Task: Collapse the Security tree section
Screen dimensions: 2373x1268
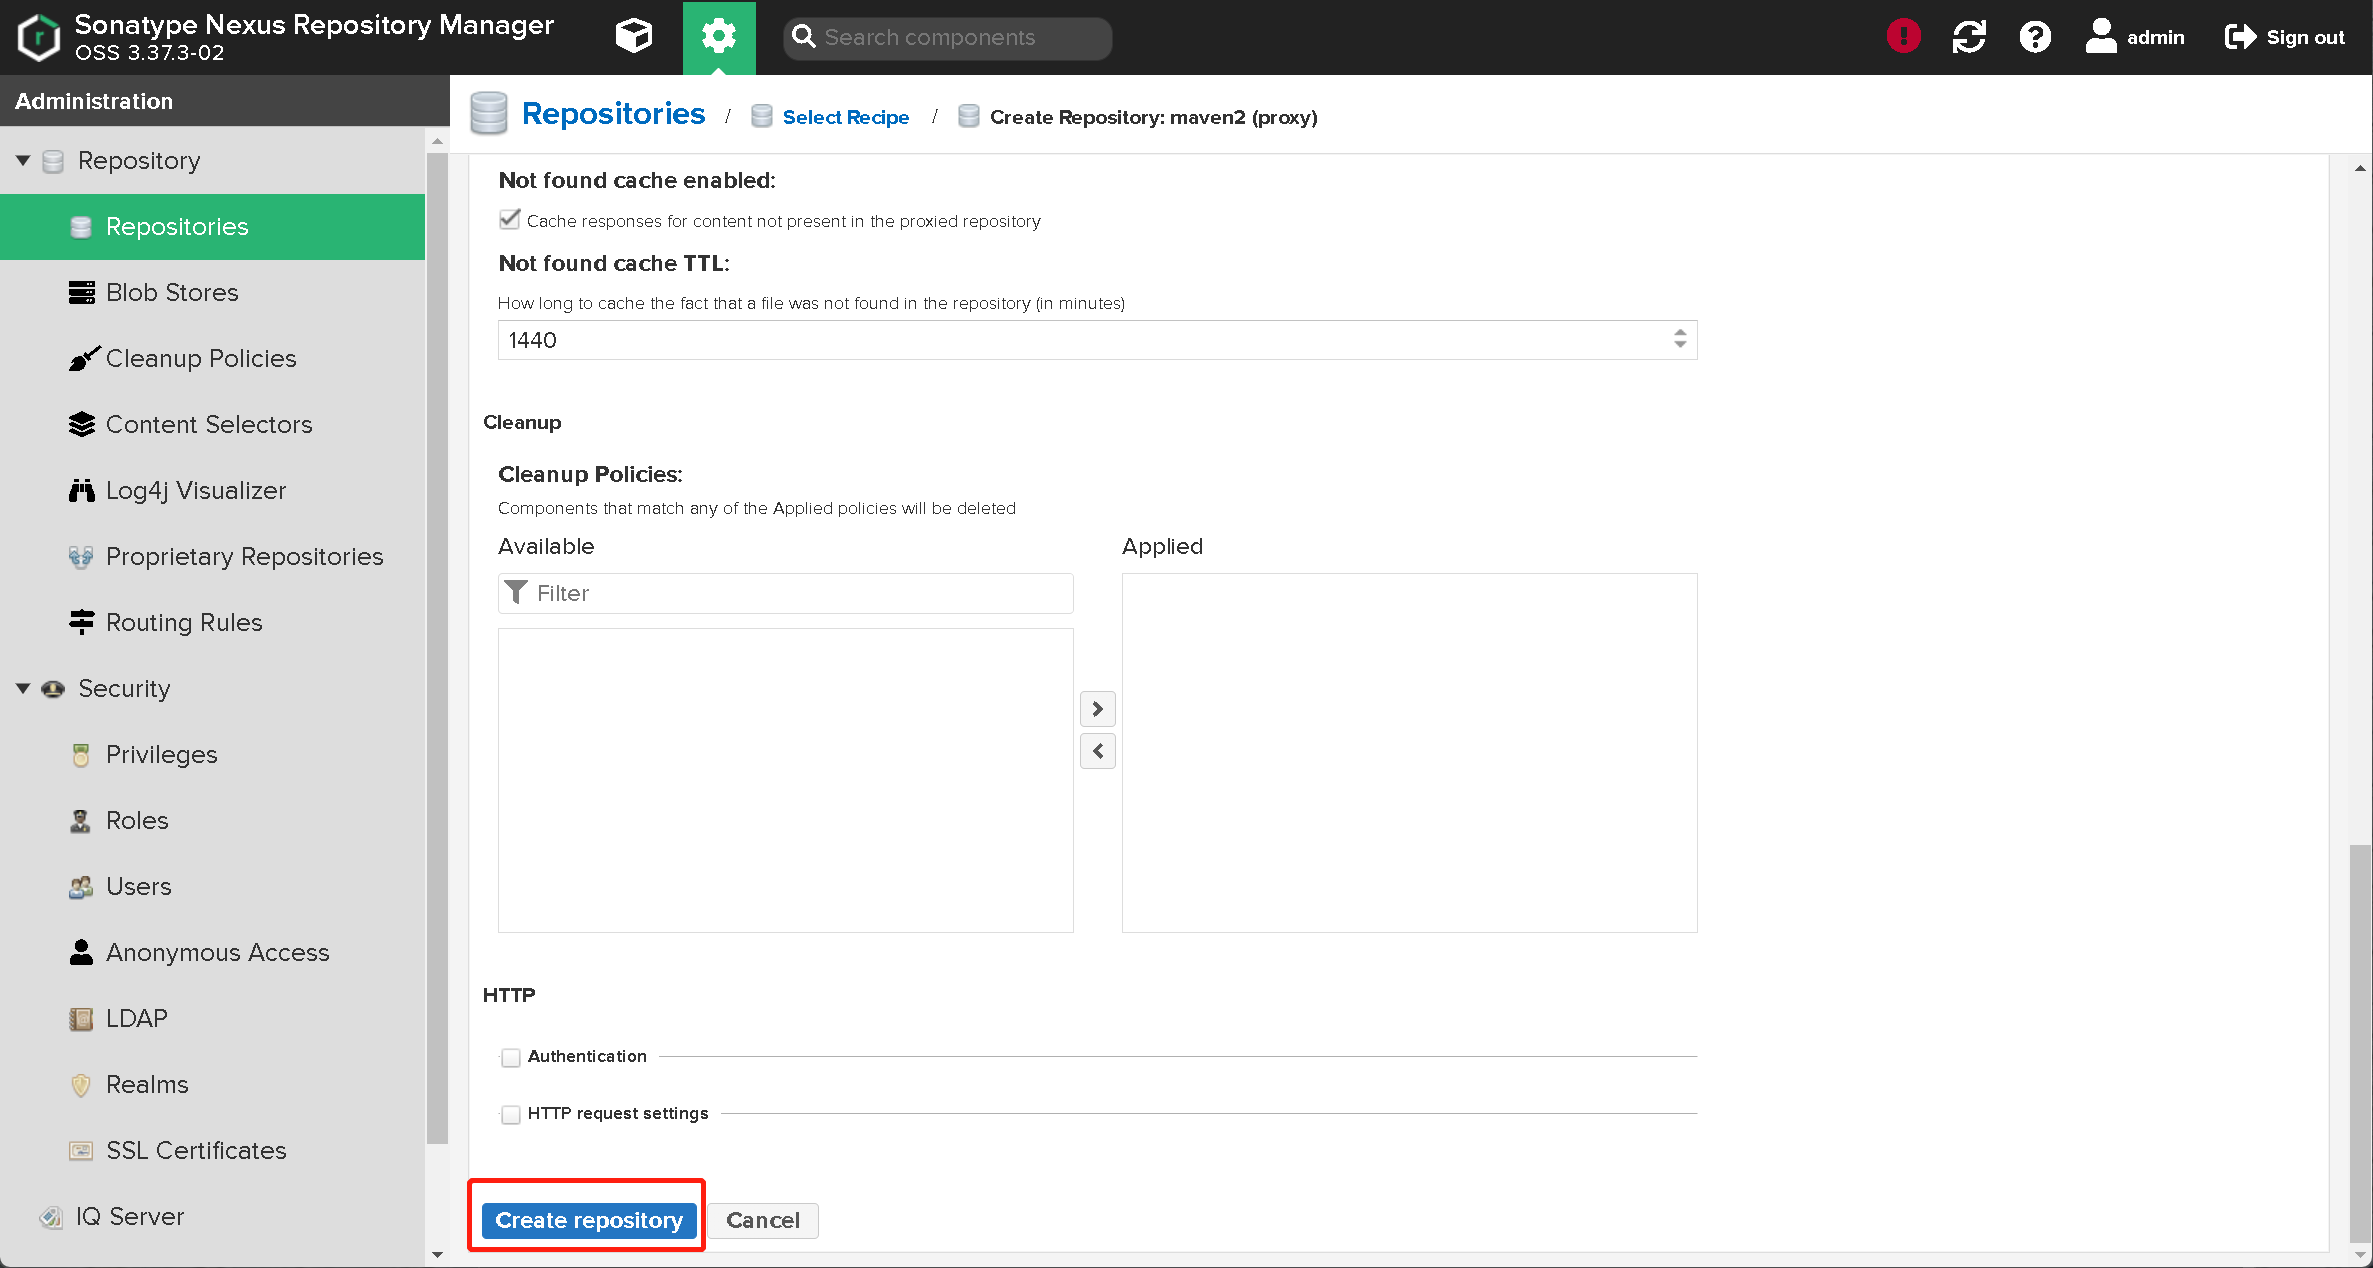Action: pyautogui.click(x=23, y=688)
